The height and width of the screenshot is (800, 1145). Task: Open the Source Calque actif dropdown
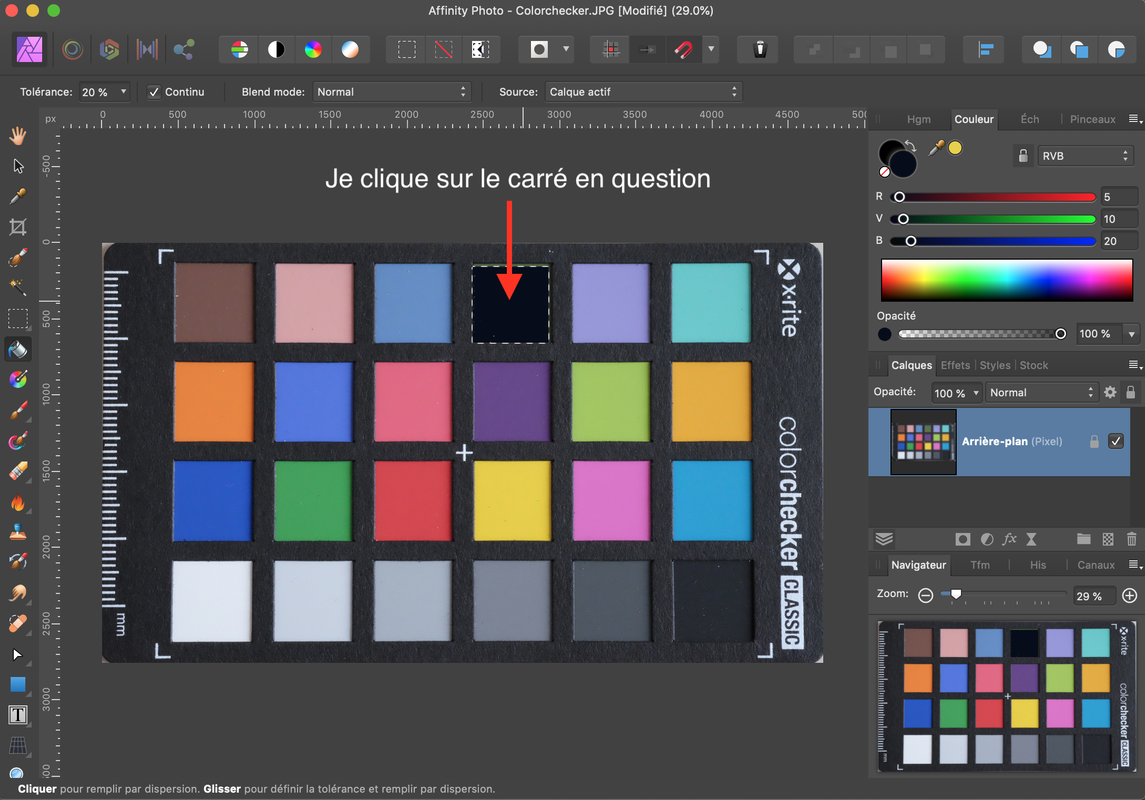click(x=643, y=92)
